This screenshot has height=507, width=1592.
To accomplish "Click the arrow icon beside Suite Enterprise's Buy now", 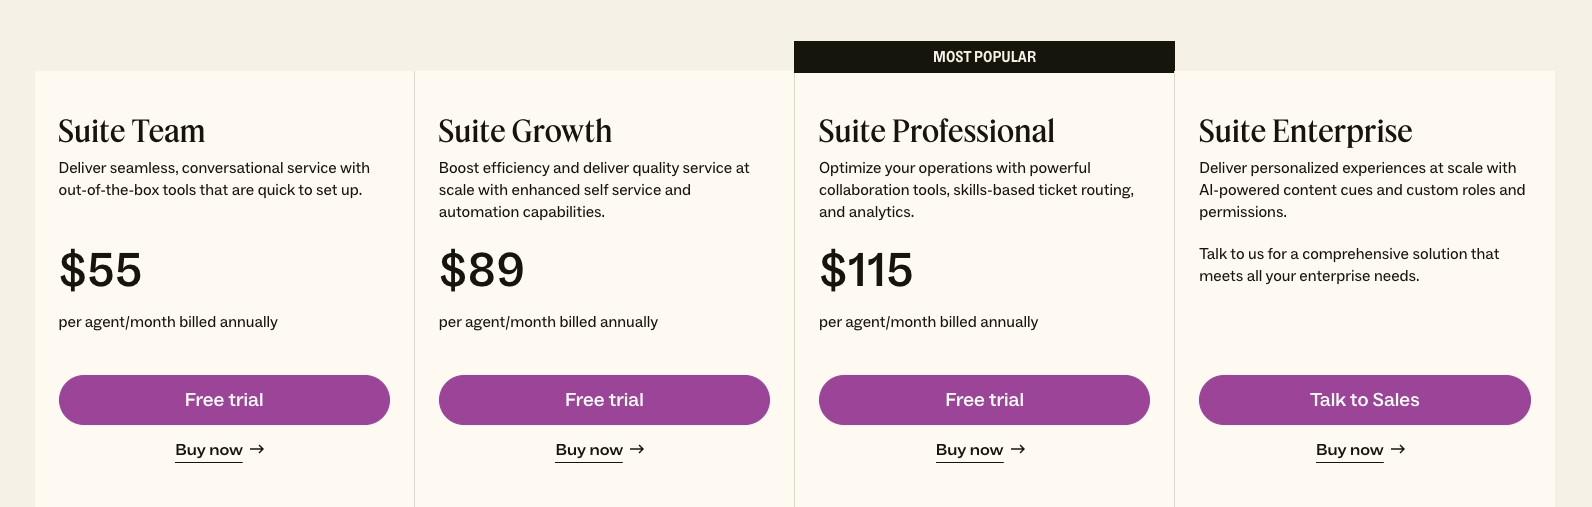I will (1398, 450).
